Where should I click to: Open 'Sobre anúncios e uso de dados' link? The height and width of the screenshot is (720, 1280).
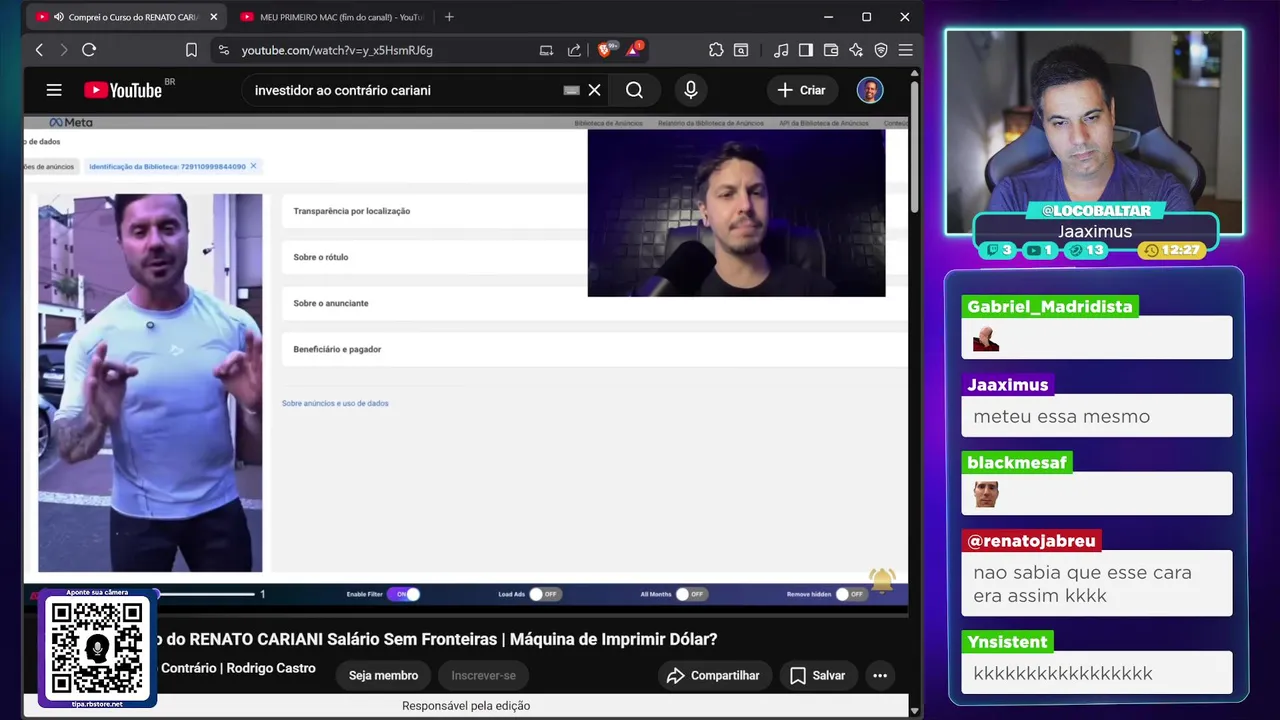[335, 403]
